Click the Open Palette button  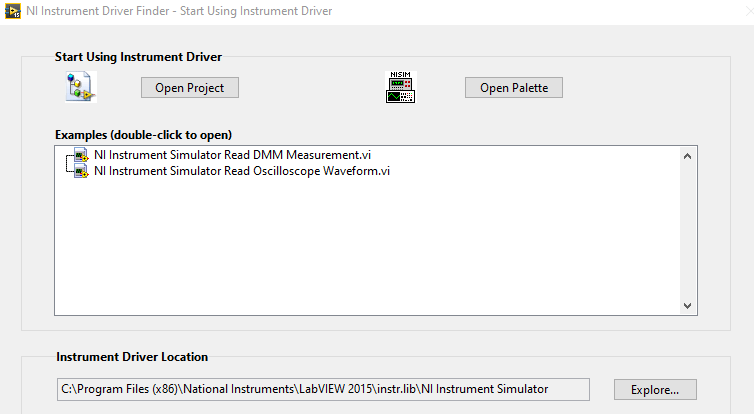coord(514,88)
